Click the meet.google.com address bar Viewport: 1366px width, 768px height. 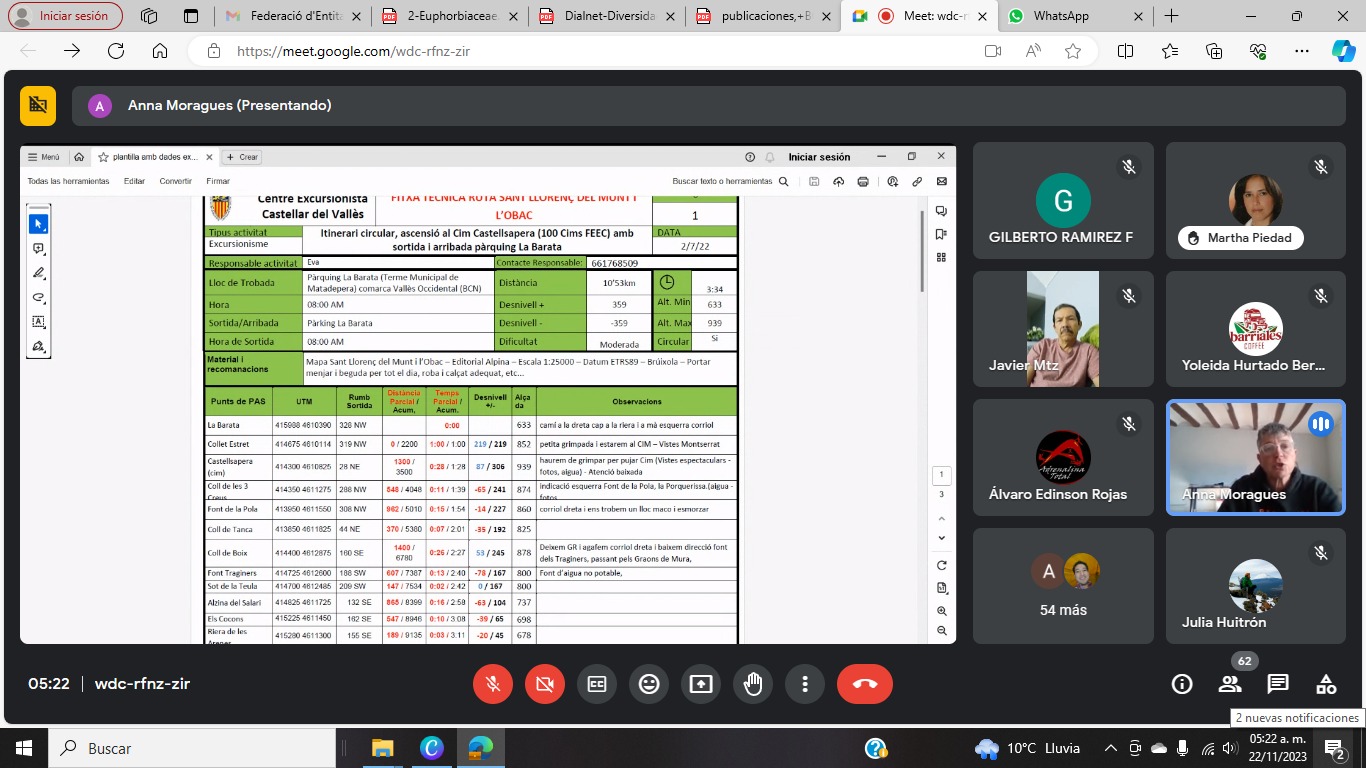(x=600, y=51)
